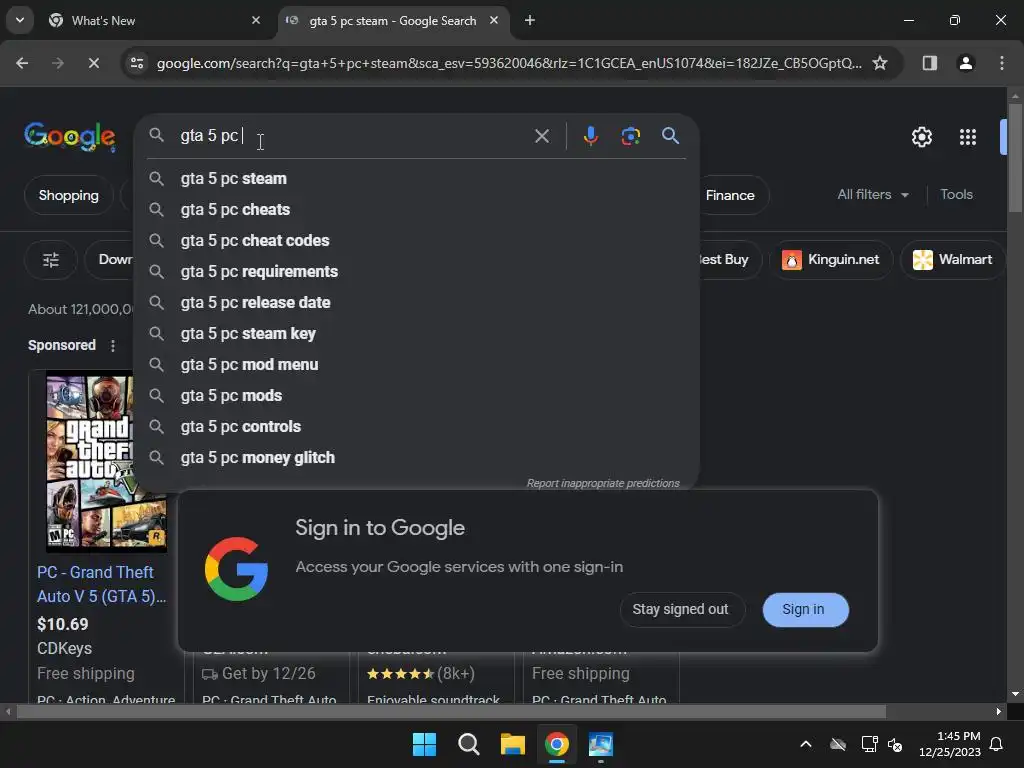
Task: View site information icon in address bar
Action: 136,63
